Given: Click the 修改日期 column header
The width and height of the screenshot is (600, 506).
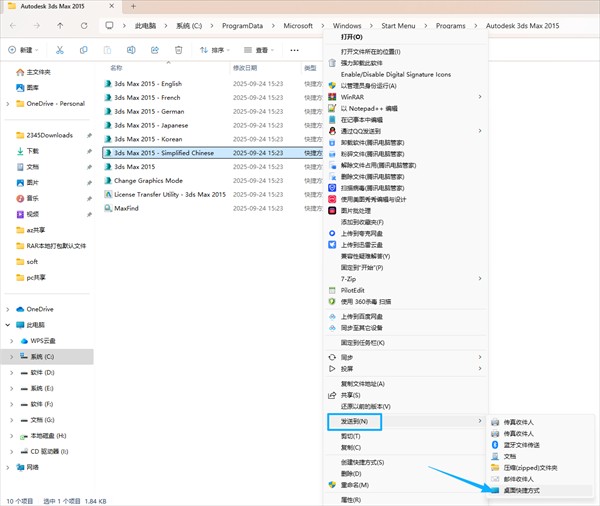Looking at the screenshot, I should coord(249,67).
